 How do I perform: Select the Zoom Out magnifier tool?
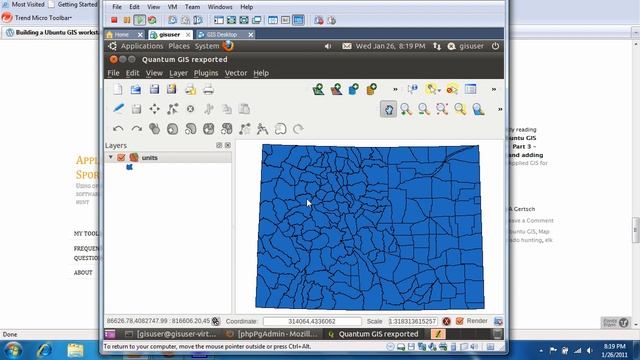[424, 109]
